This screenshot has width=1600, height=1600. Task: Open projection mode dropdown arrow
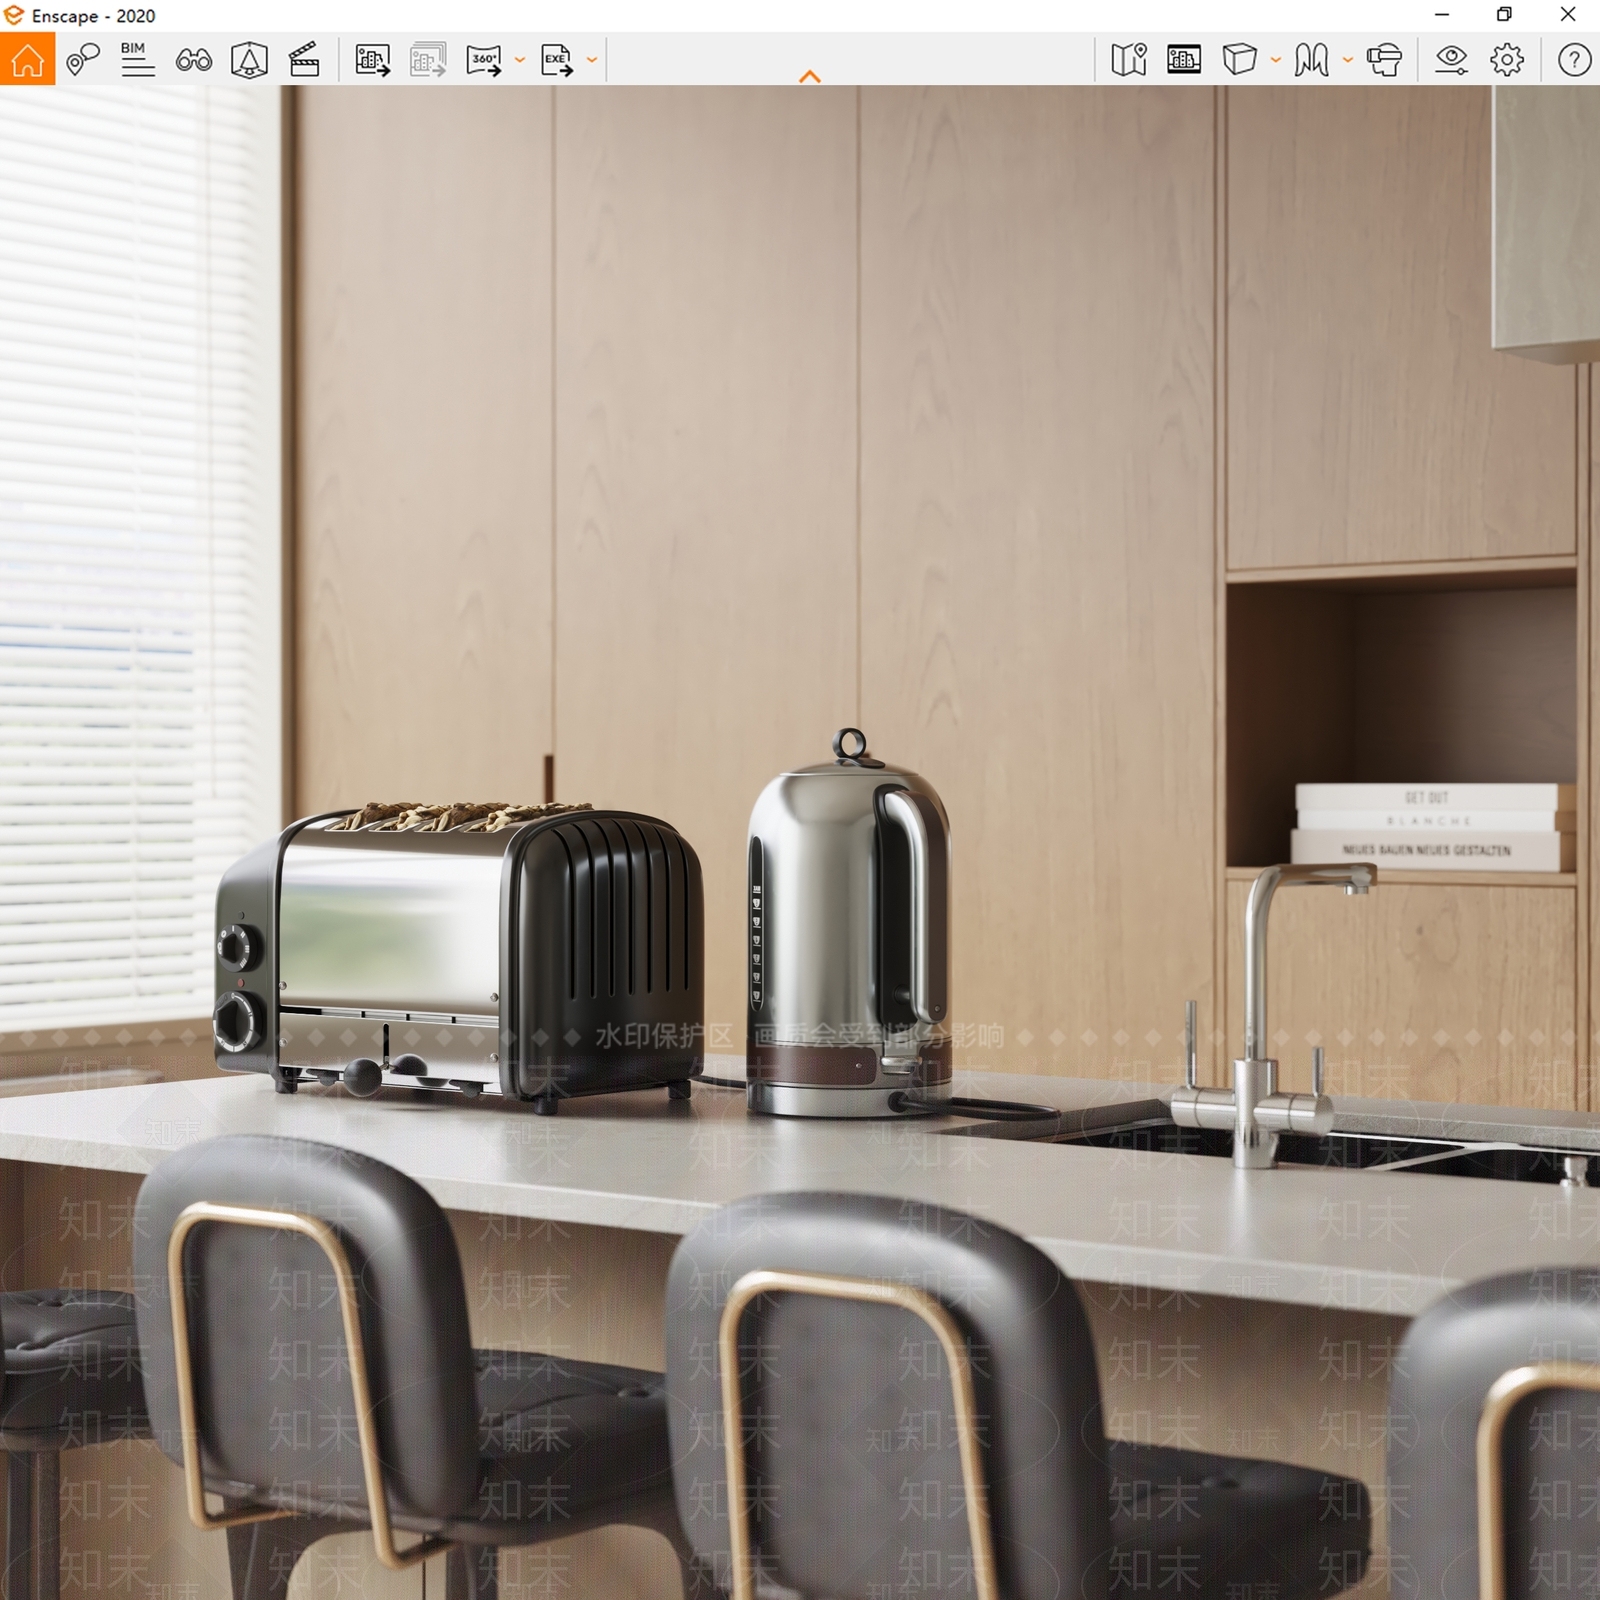(x=1275, y=60)
